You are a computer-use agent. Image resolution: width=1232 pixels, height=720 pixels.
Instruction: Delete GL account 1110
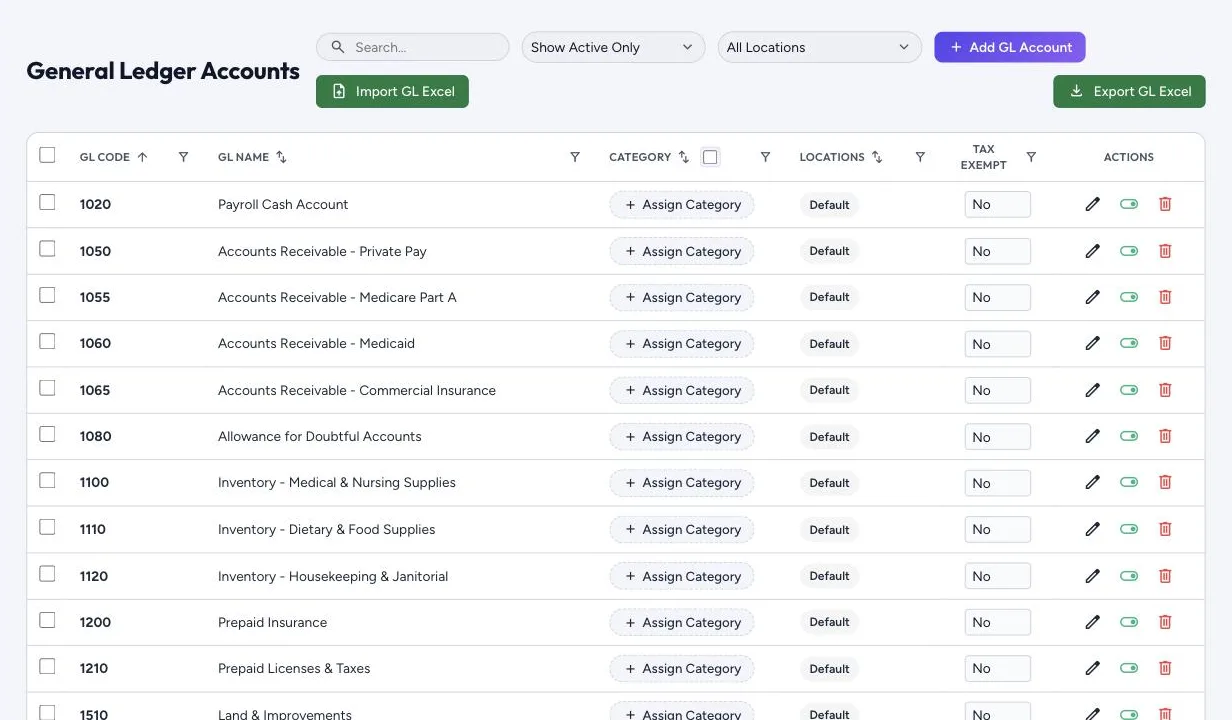(x=1165, y=529)
